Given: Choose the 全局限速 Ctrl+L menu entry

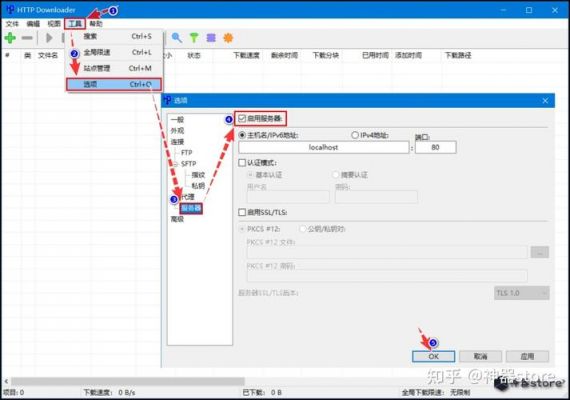Looking at the screenshot, I should (114, 53).
